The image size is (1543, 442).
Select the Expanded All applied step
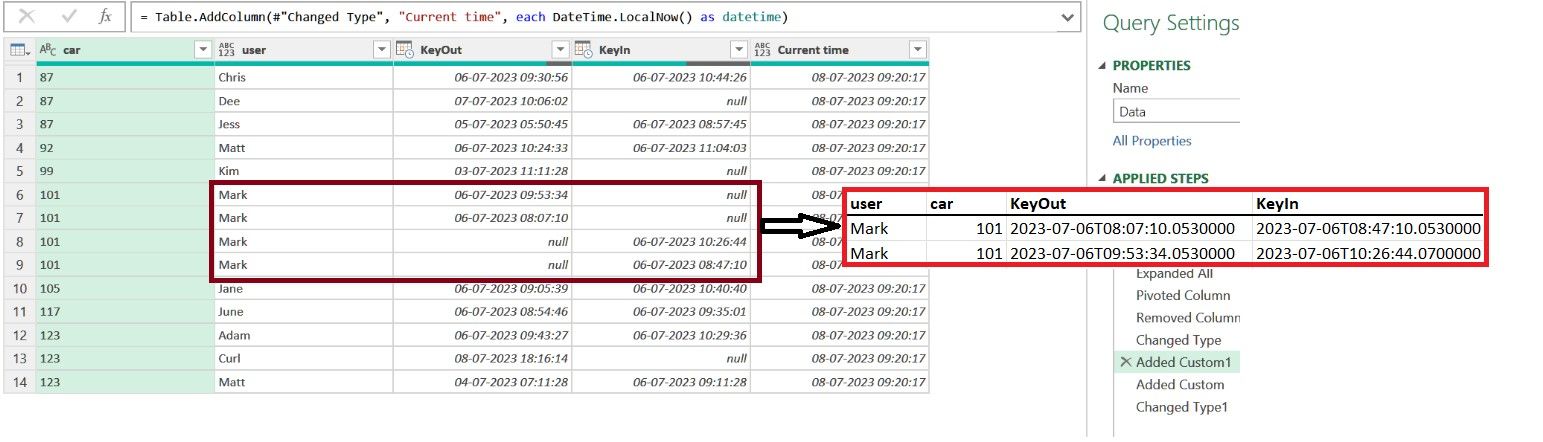[1175, 273]
